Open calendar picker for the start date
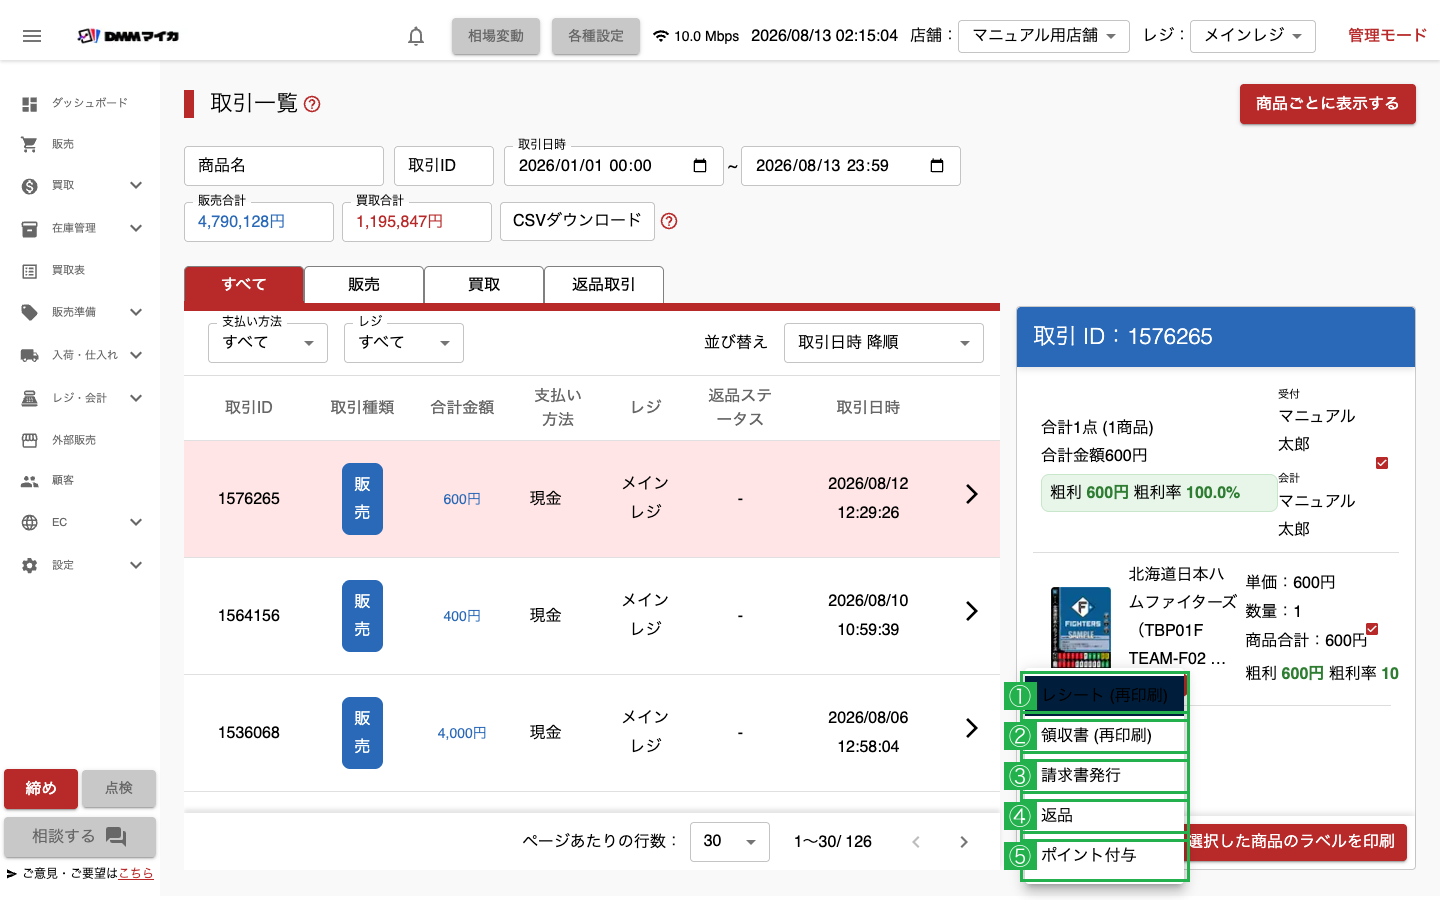The width and height of the screenshot is (1440, 900). point(700,166)
